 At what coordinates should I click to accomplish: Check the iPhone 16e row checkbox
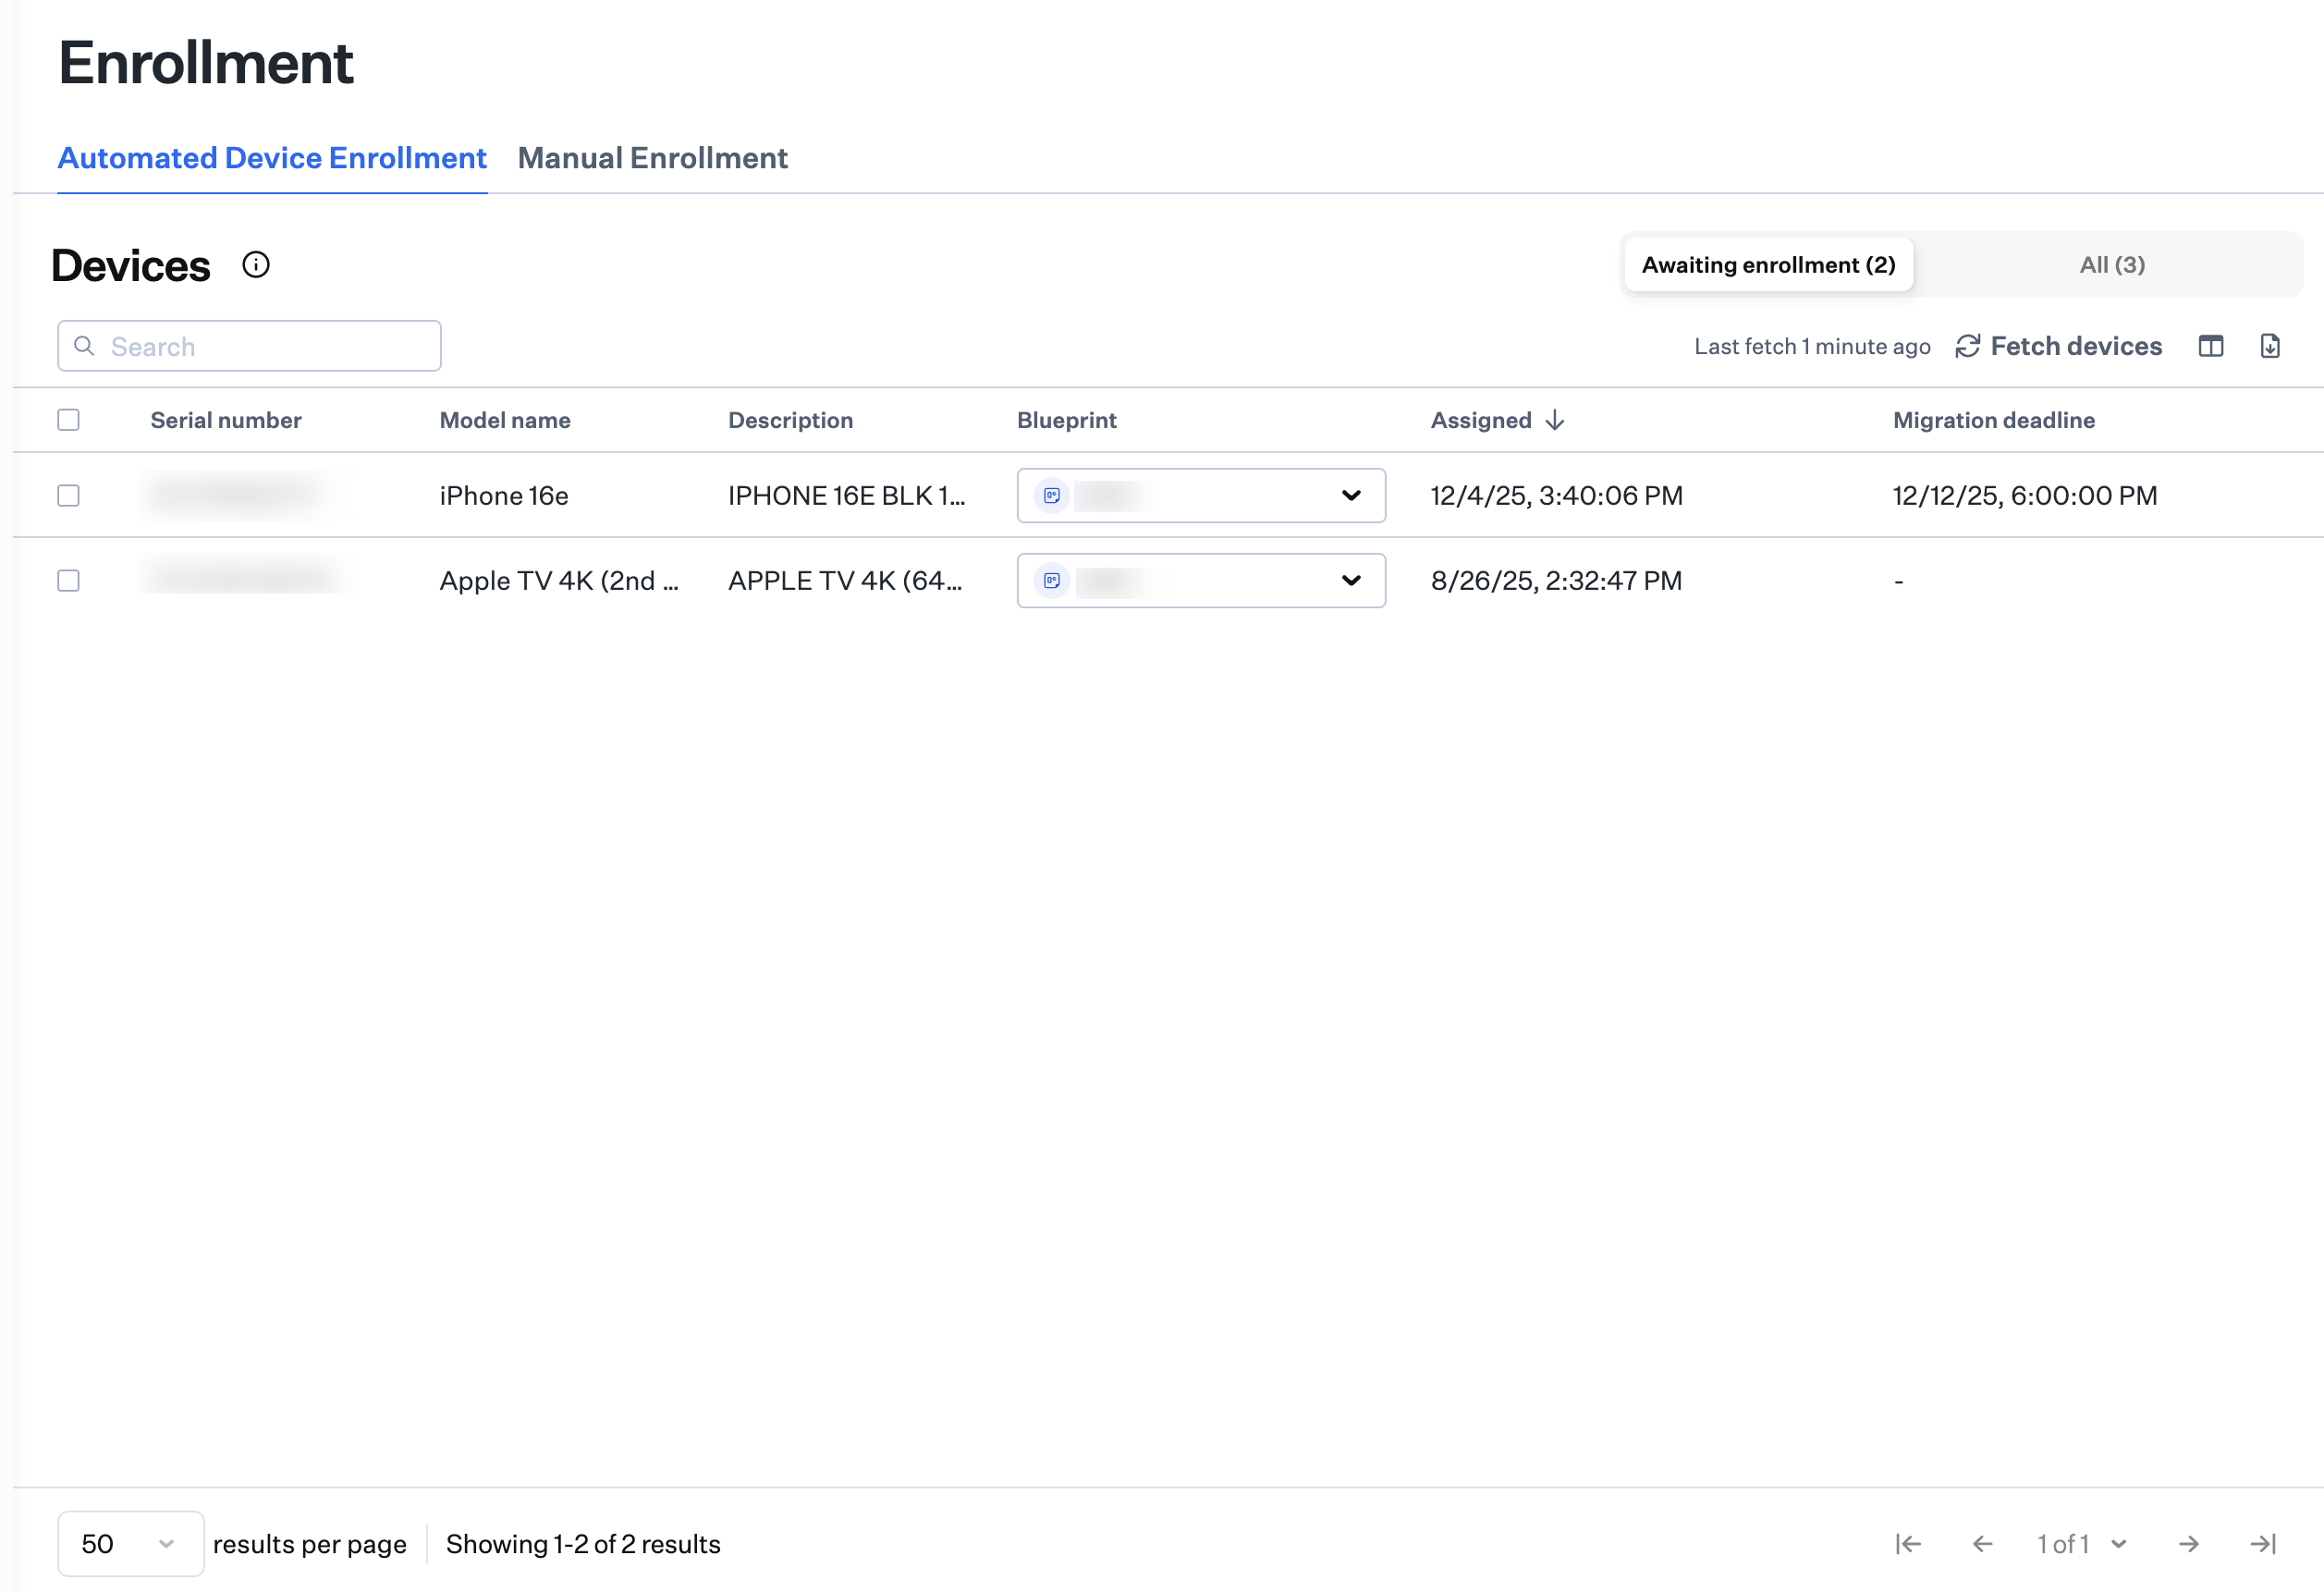point(68,496)
